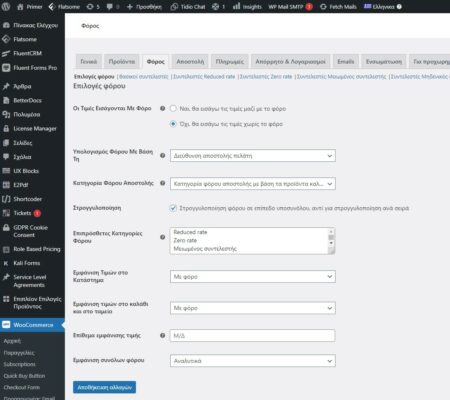Click the help icon beside Επίθεμα εμφάνισης τιμής
This screenshot has width=450, height=400.
coord(163,335)
